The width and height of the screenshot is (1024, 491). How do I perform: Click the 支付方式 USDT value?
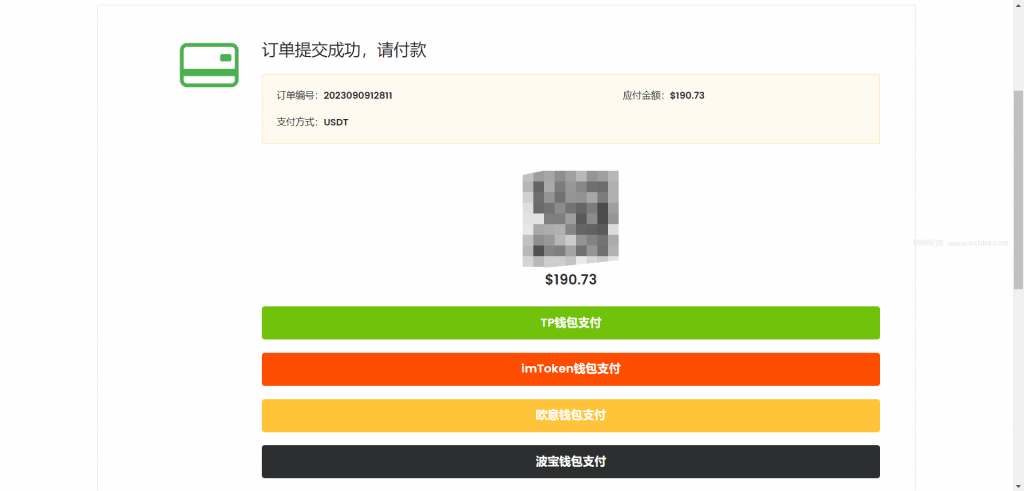(336, 122)
